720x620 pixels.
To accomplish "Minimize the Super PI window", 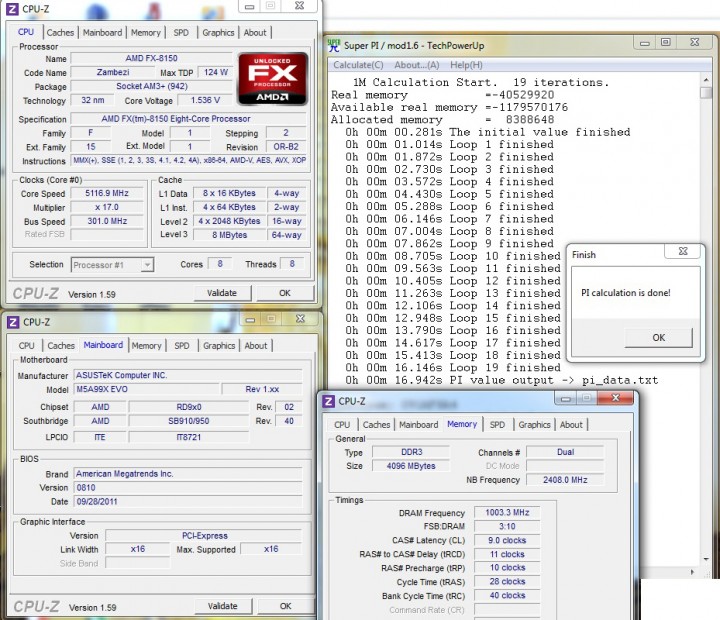I will [x=645, y=43].
